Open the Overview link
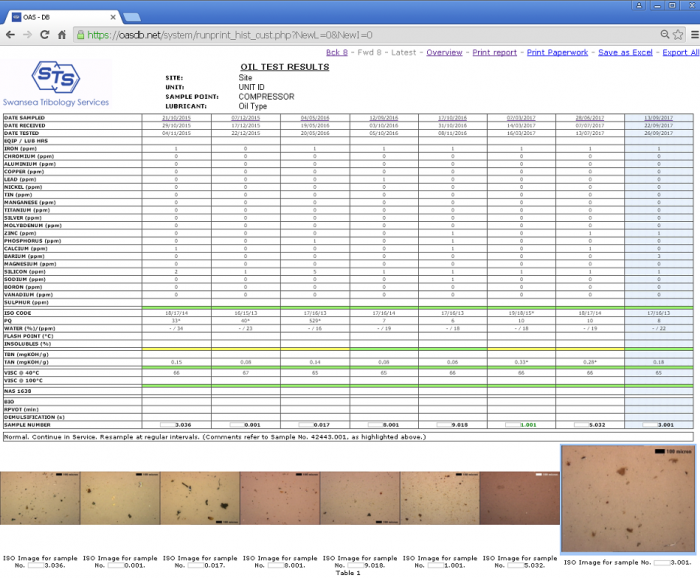This screenshot has width=700, height=578. click(x=444, y=52)
